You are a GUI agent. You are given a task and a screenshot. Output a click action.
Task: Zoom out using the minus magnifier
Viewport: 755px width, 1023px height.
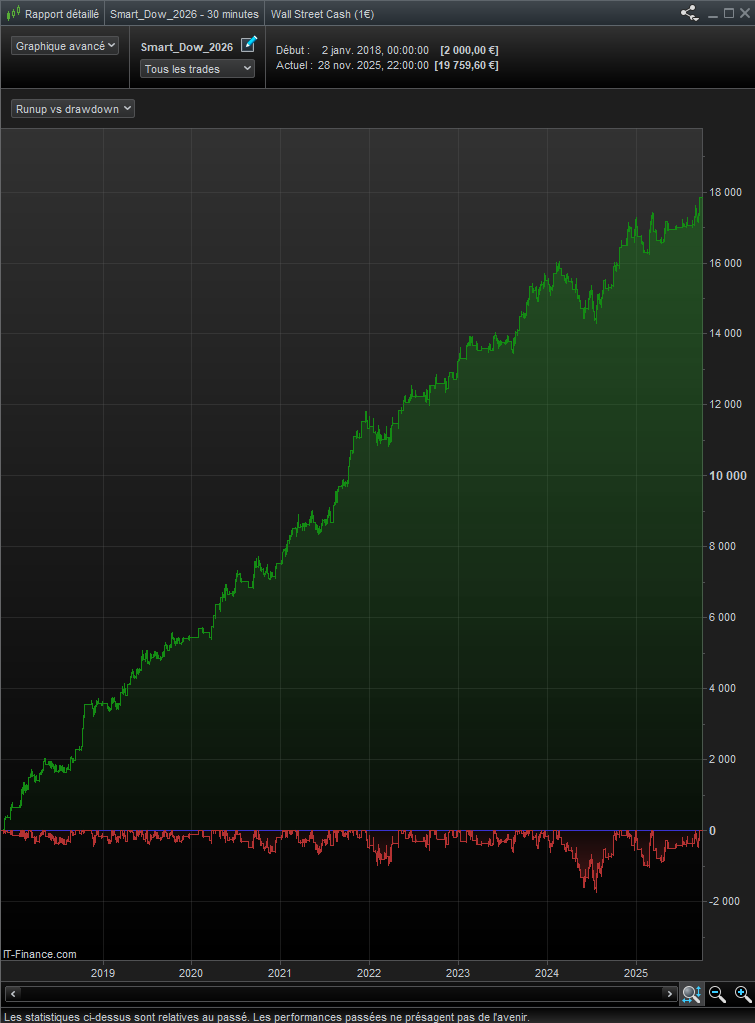pos(717,993)
